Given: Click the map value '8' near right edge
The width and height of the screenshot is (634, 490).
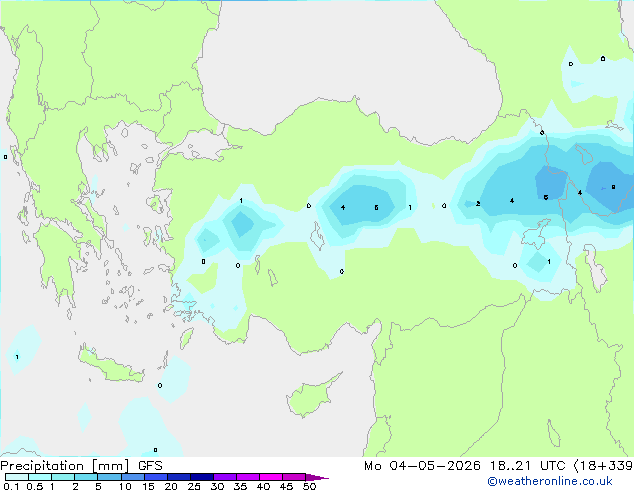Looking at the screenshot, I should pyautogui.click(x=613, y=187).
